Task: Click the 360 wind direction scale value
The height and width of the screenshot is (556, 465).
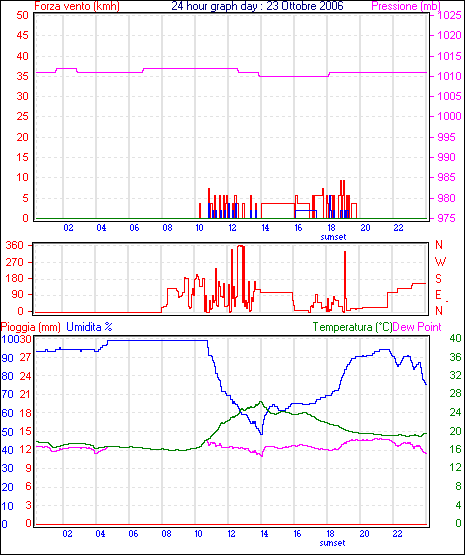Action: pyautogui.click(x=15, y=245)
